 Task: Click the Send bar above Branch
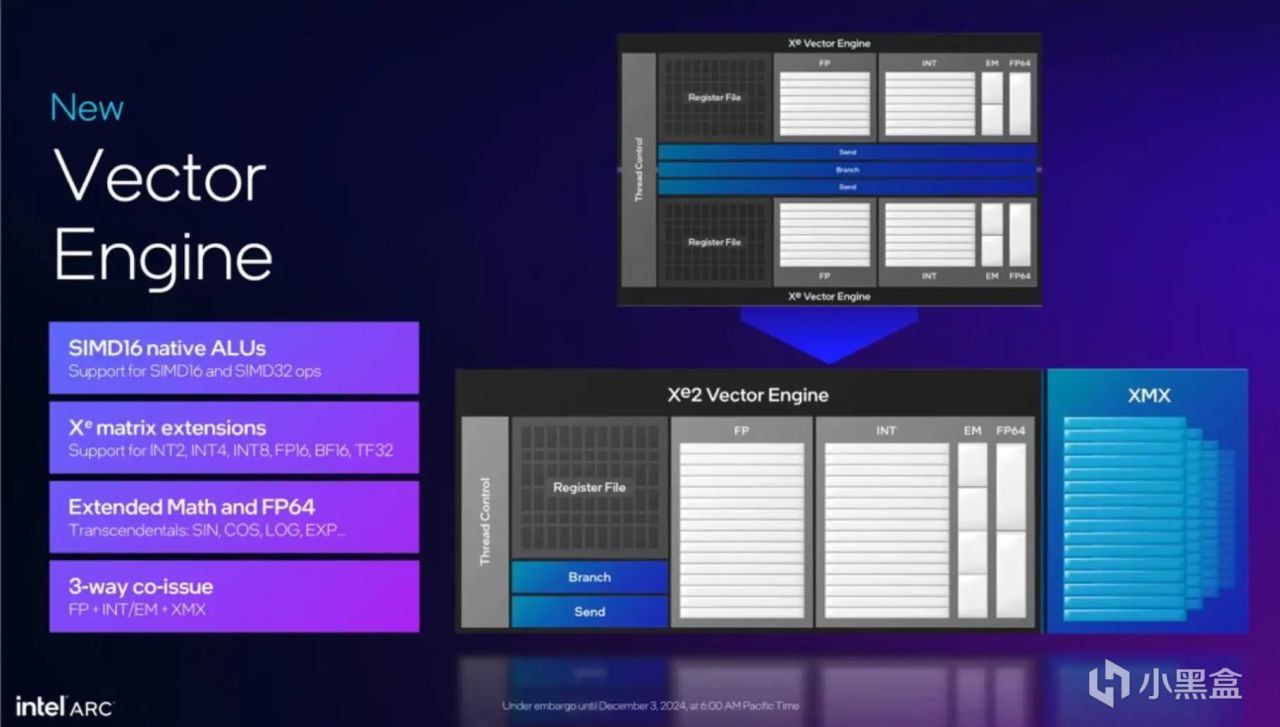pos(847,152)
